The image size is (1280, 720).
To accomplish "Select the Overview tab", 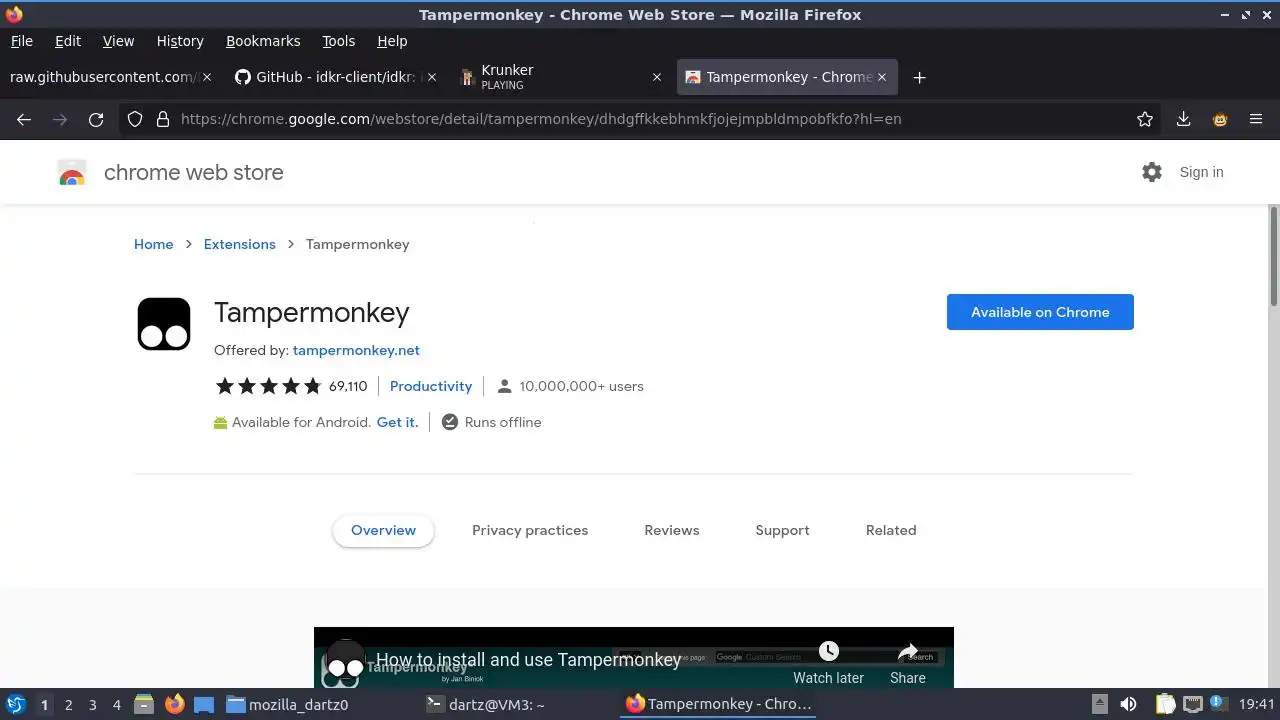I will click(x=383, y=530).
